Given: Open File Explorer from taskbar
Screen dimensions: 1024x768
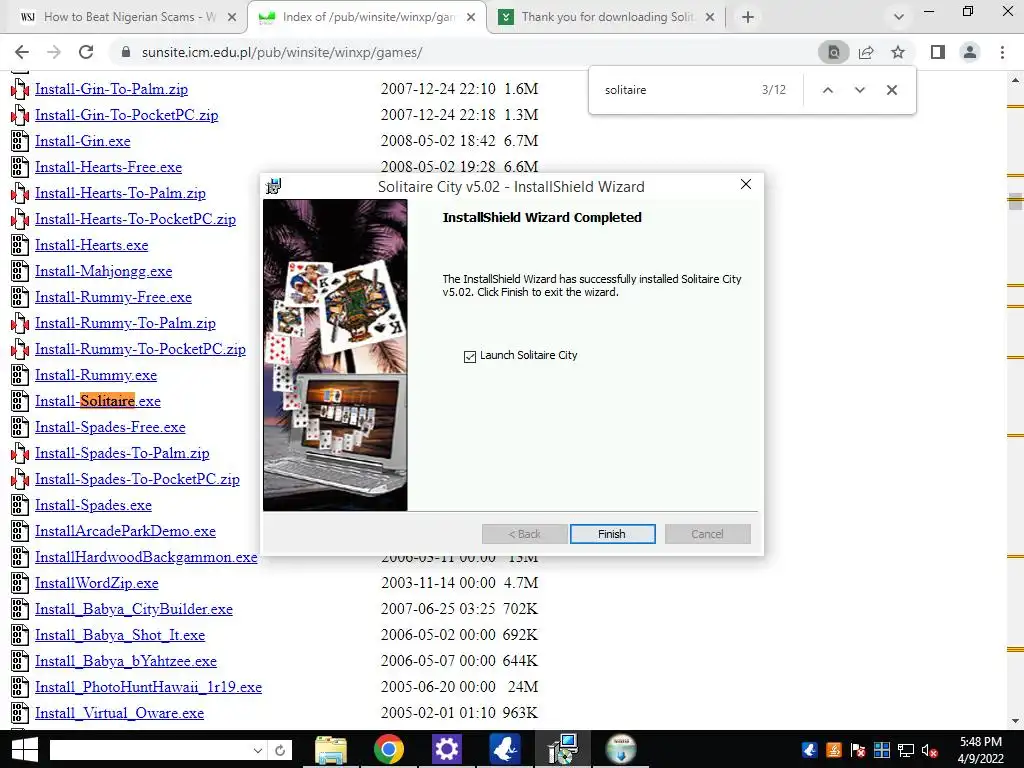Looking at the screenshot, I should coord(330,749).
